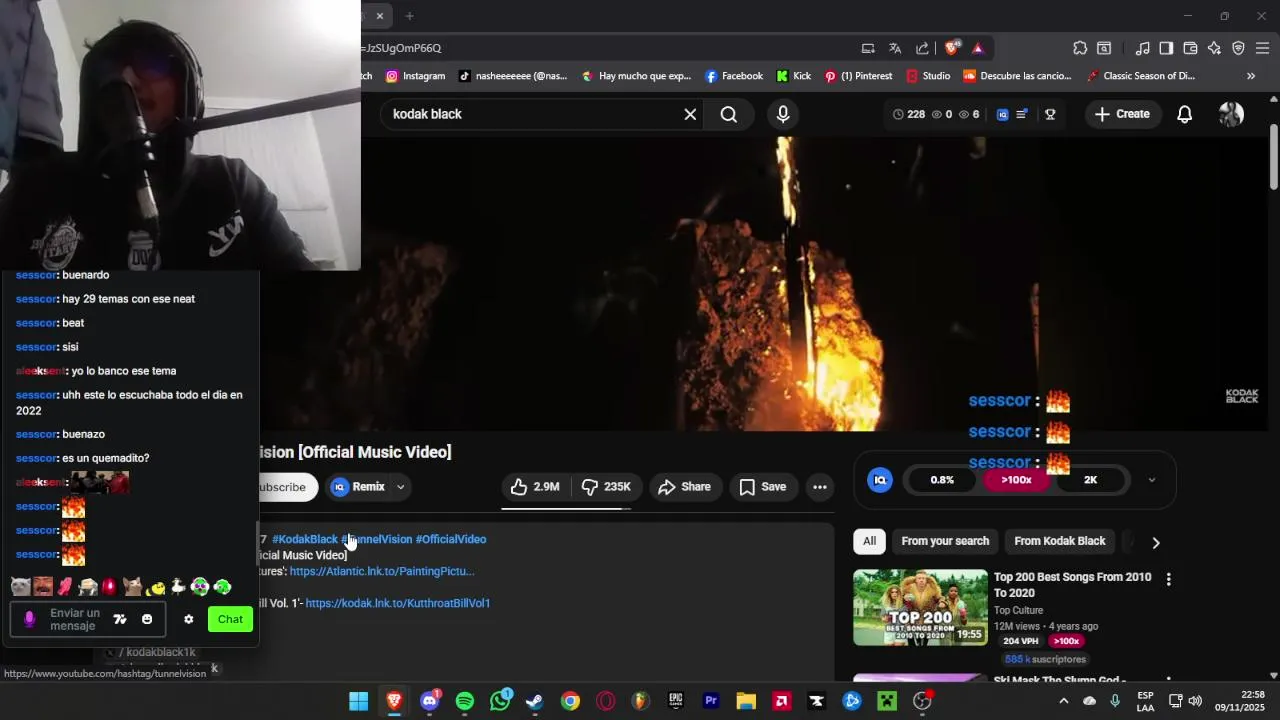Screen dimensions: 1280x720
Task: Click the 0.8% stat pill
Action: 942,480
